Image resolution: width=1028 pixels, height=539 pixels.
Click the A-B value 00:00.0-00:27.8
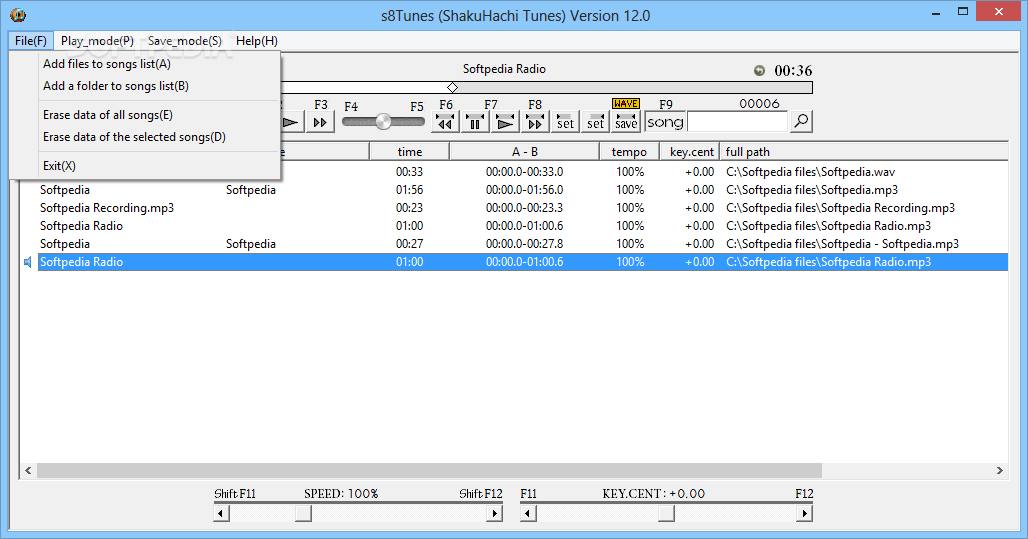coord(524,244)
